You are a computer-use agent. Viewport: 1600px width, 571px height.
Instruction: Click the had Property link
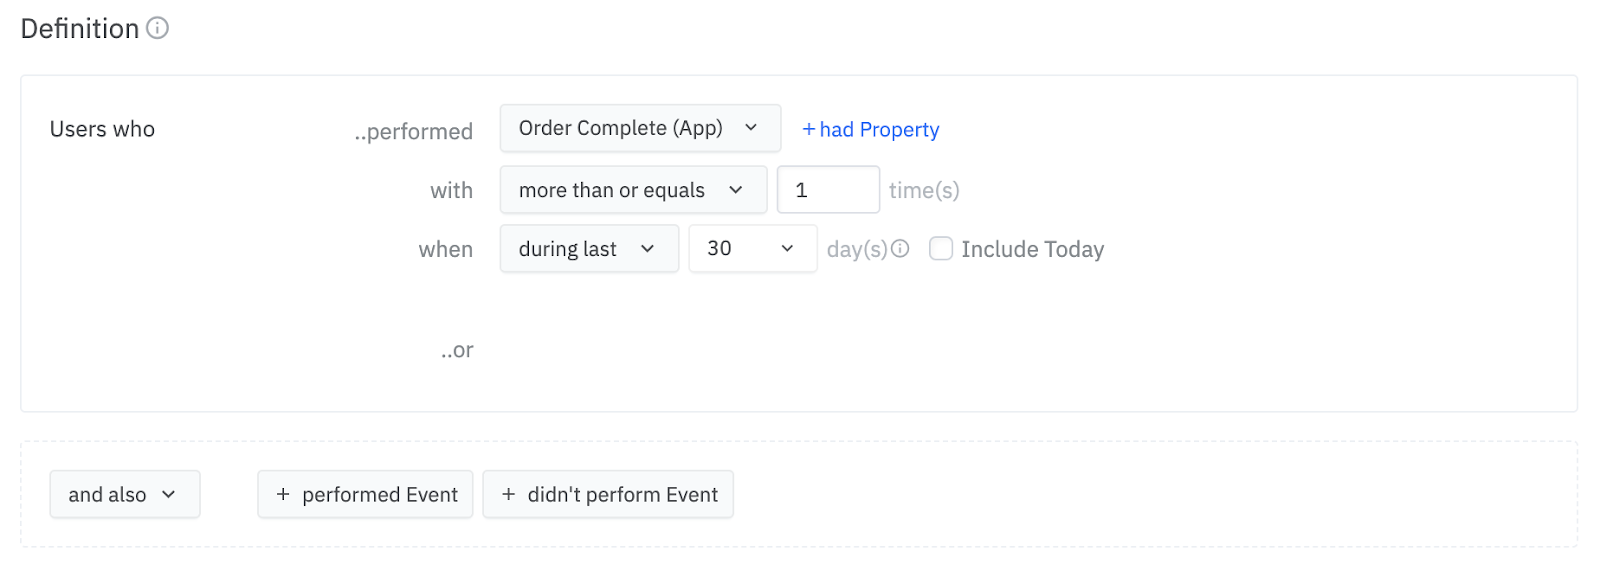879,129
